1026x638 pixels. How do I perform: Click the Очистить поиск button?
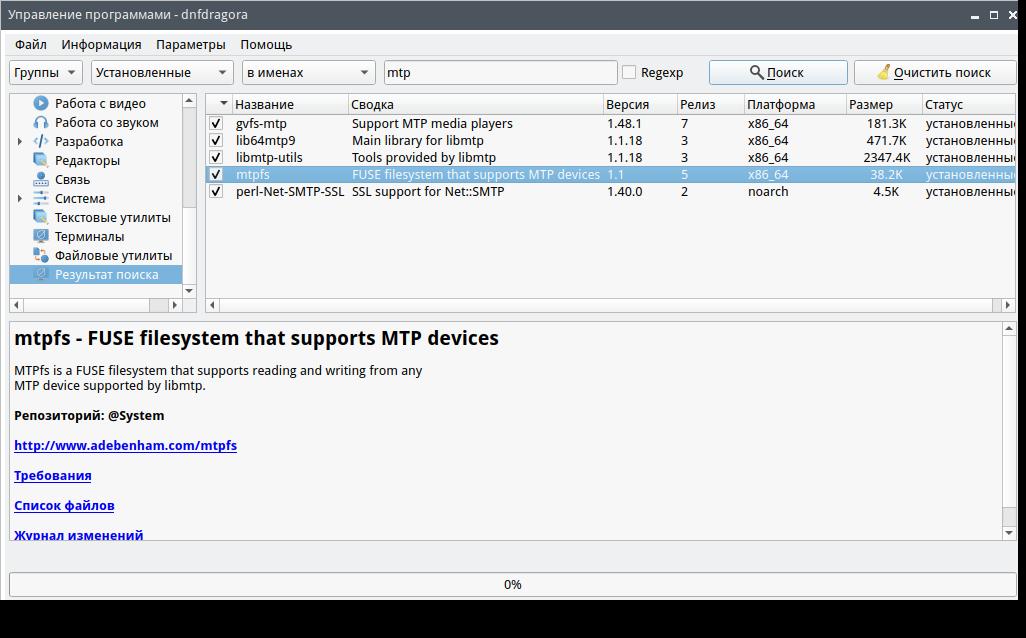pyautogui.click(x=935, y=73)
